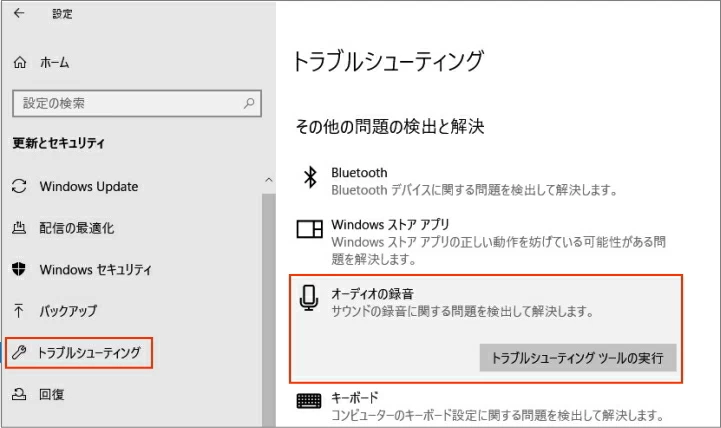
Task: Click the sidebar scrollbar up arrow
Action: [x=269, y=180]
